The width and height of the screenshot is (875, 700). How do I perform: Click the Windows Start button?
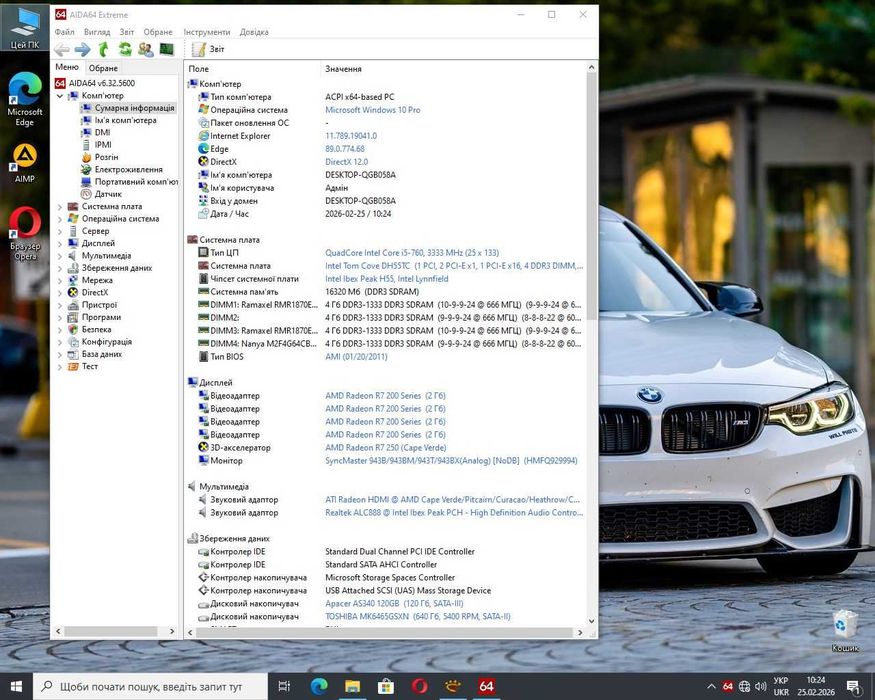pos(16,686)
